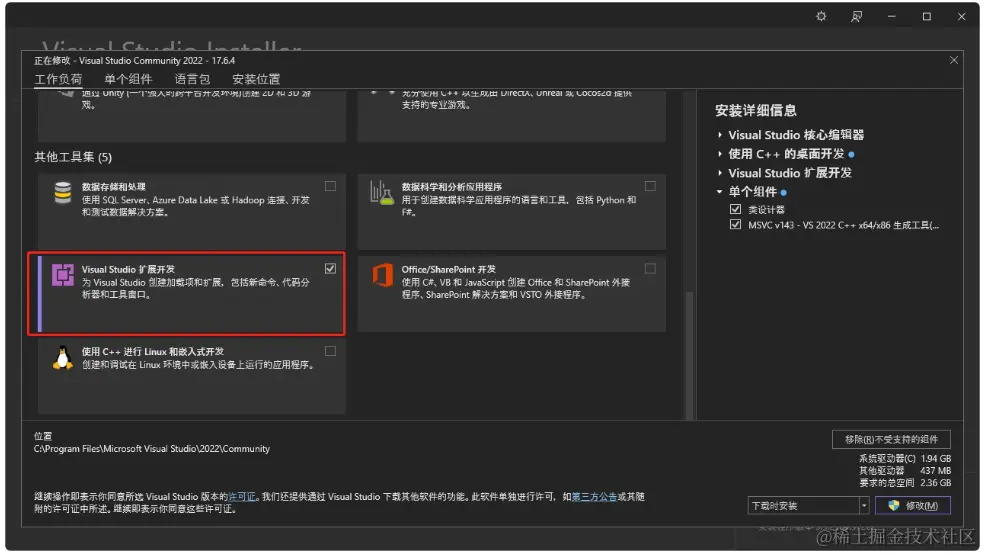Click the 使用 C++ 进行 Linux 和嵌入式开发 title

click(x=152, y=352)
